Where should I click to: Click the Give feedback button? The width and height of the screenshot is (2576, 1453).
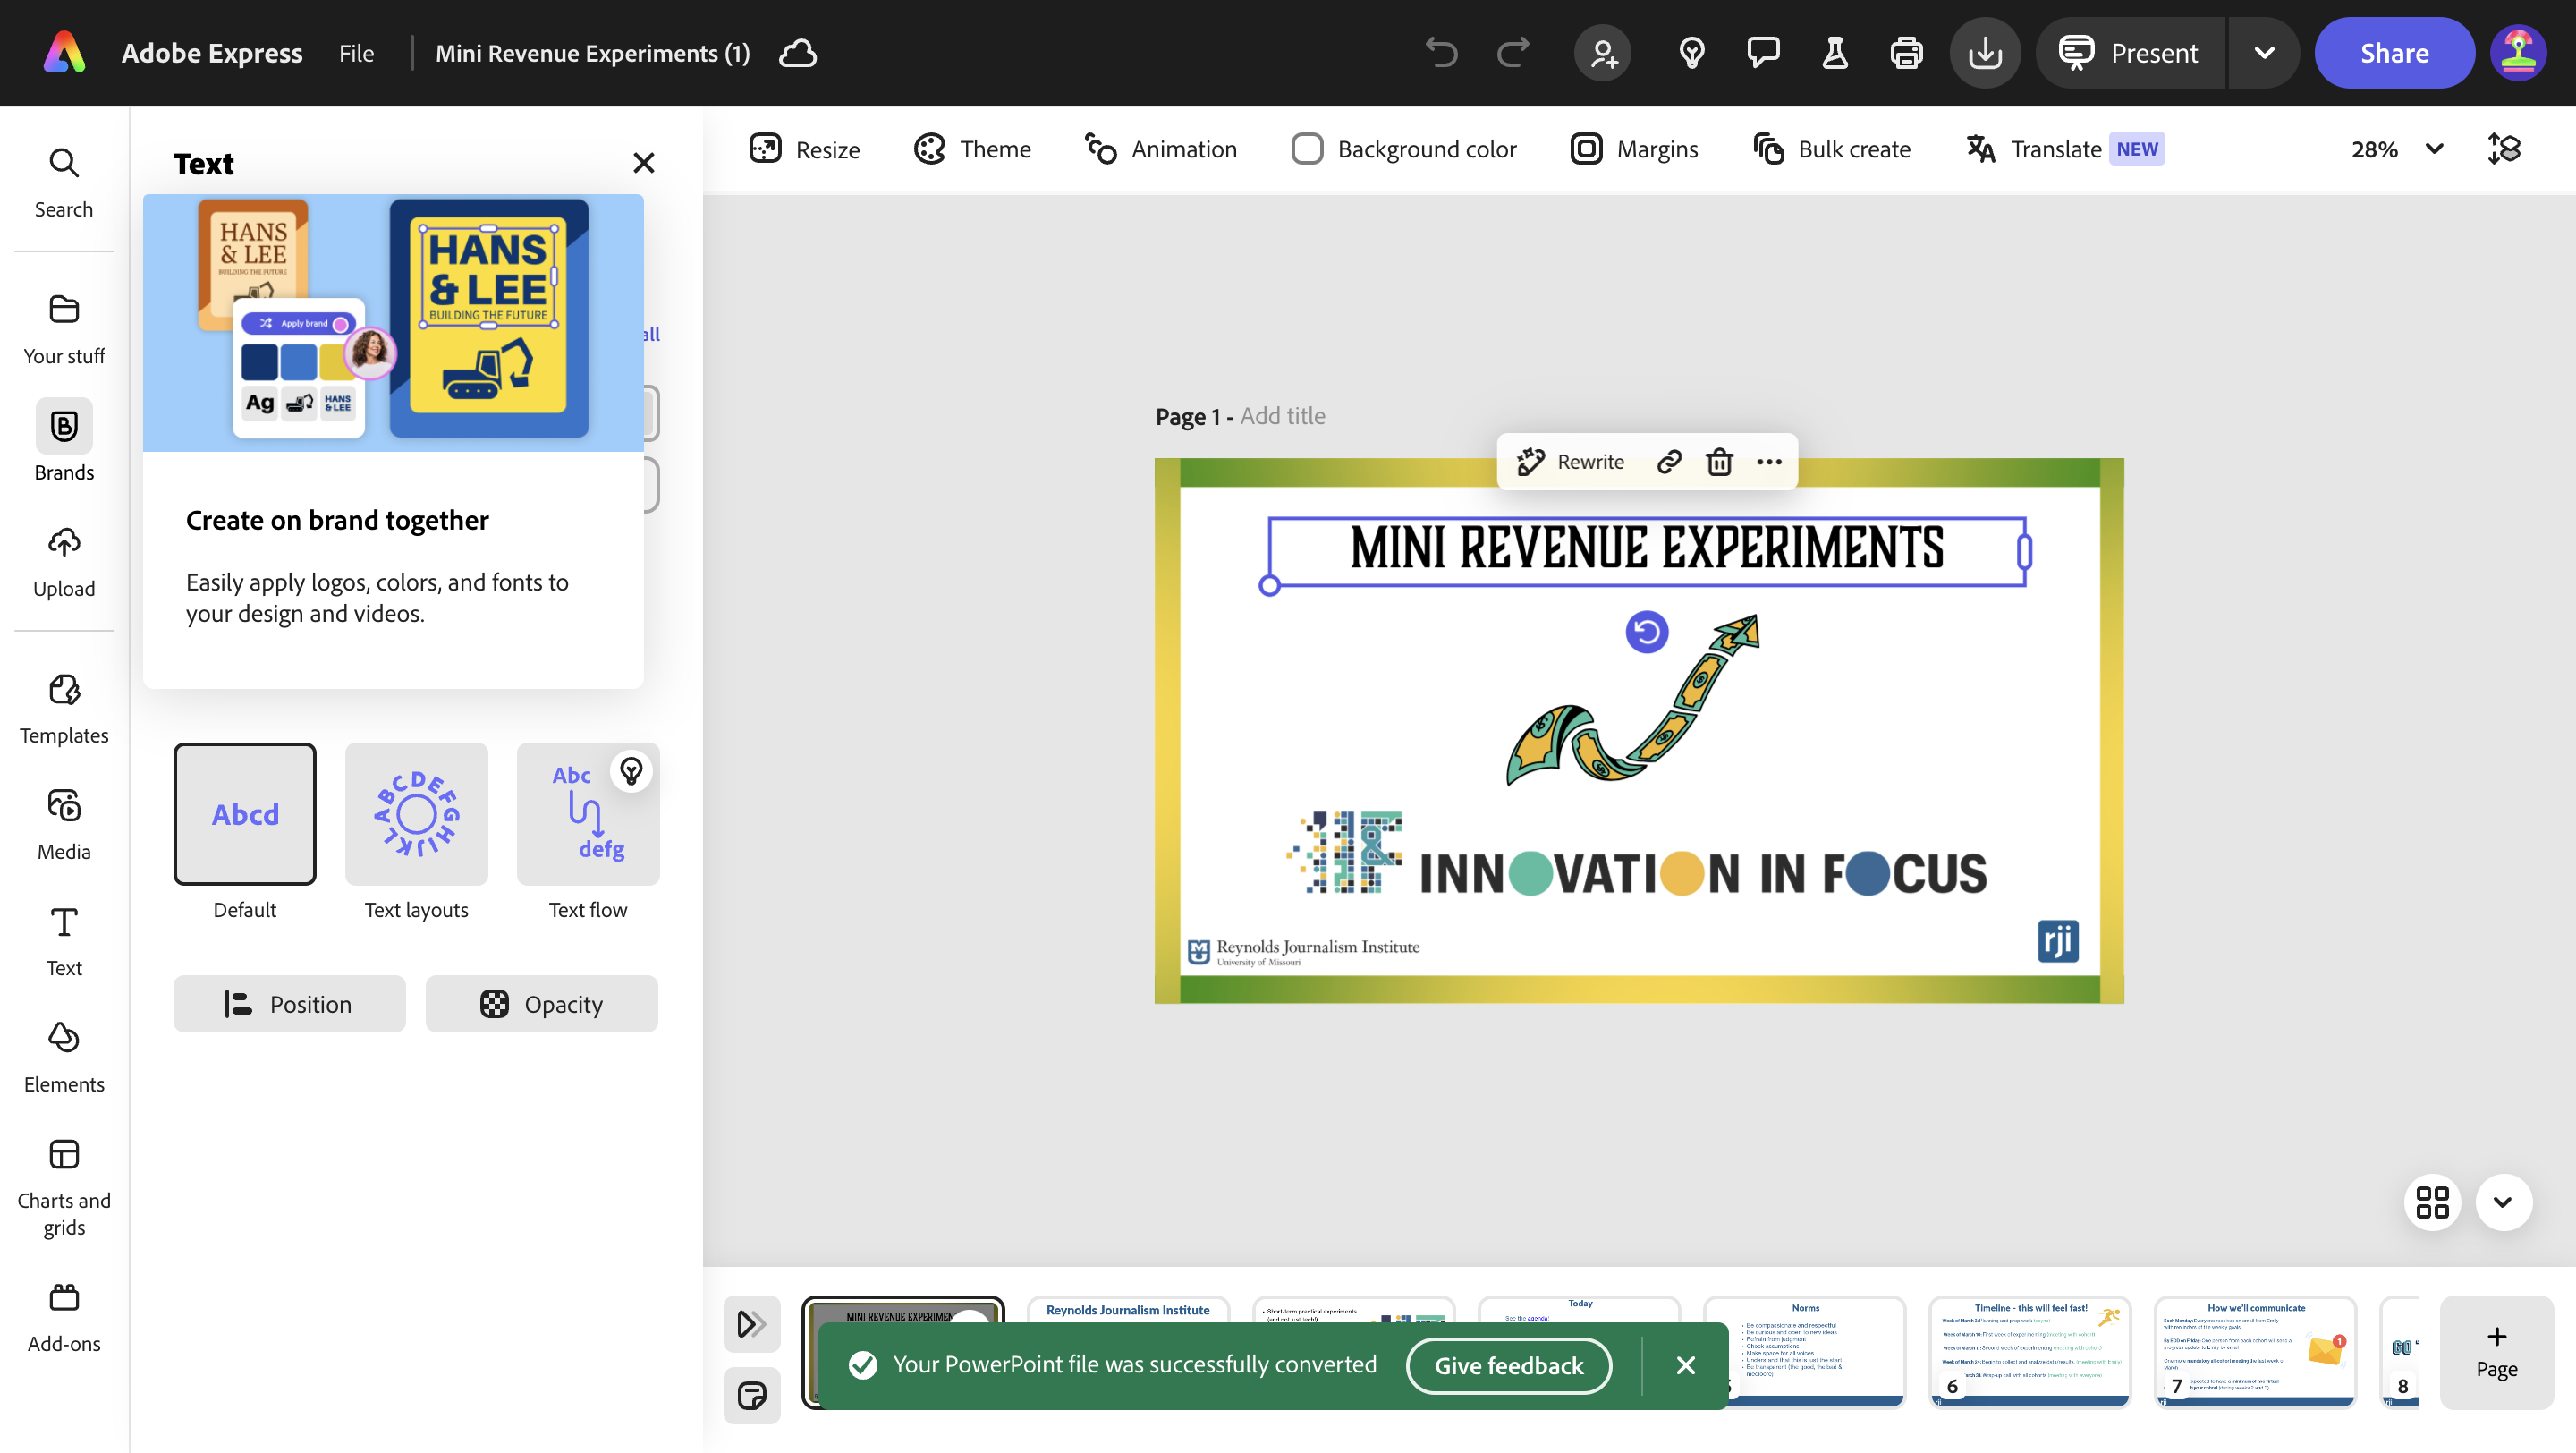1508,1365
